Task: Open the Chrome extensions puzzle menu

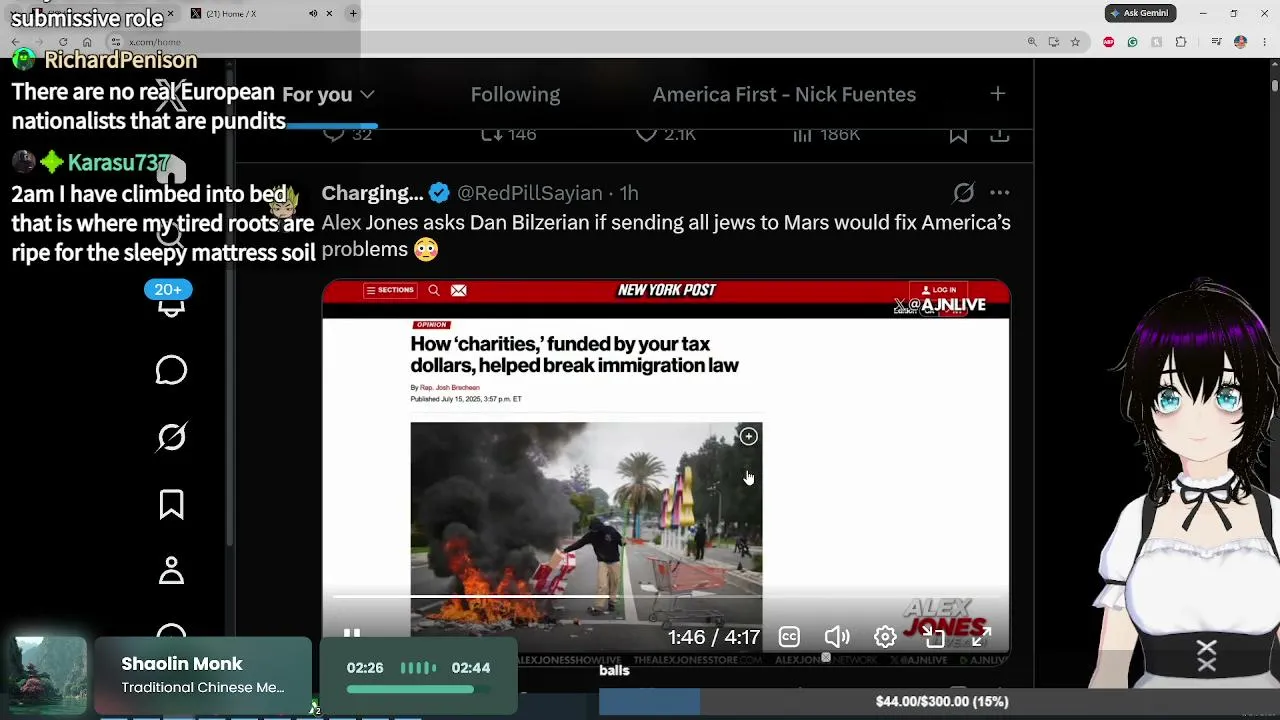Action: pos(1181,42)
